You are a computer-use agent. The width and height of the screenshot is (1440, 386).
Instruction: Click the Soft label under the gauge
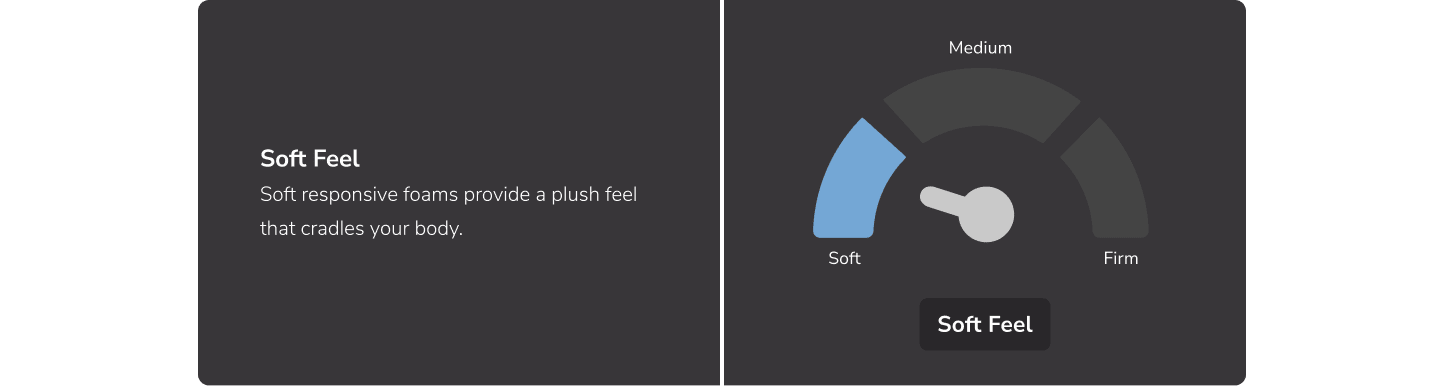tap(844, 258)
